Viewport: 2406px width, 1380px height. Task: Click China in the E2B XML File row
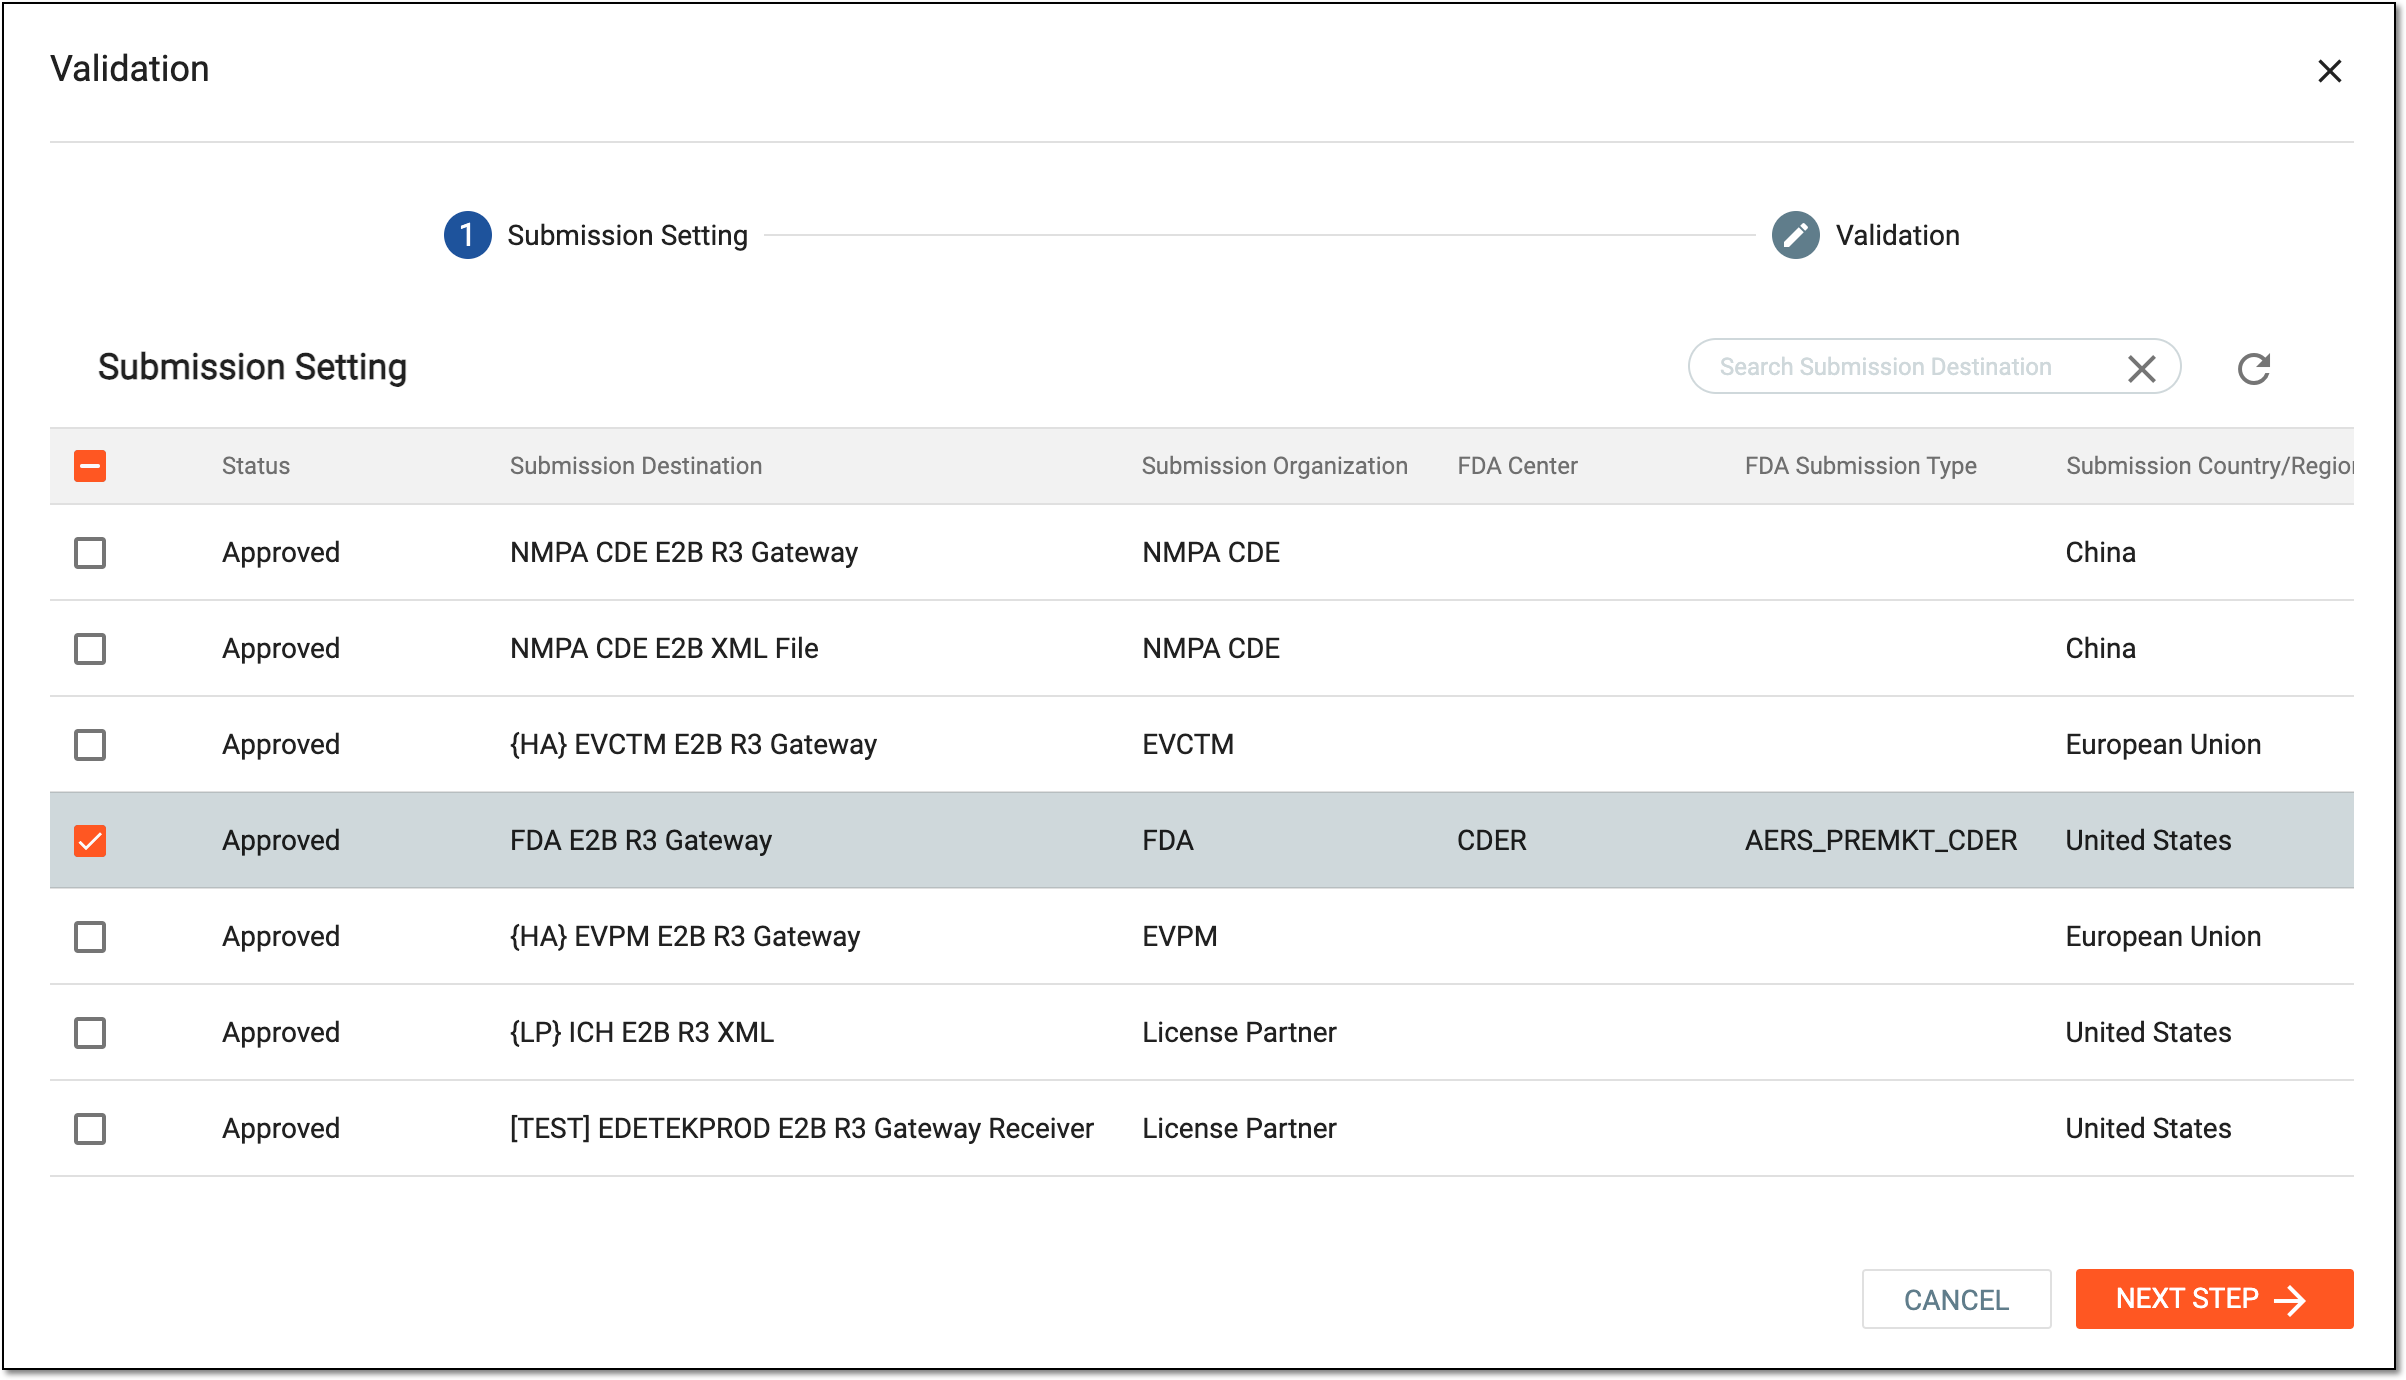click(x=2101, y=649)
